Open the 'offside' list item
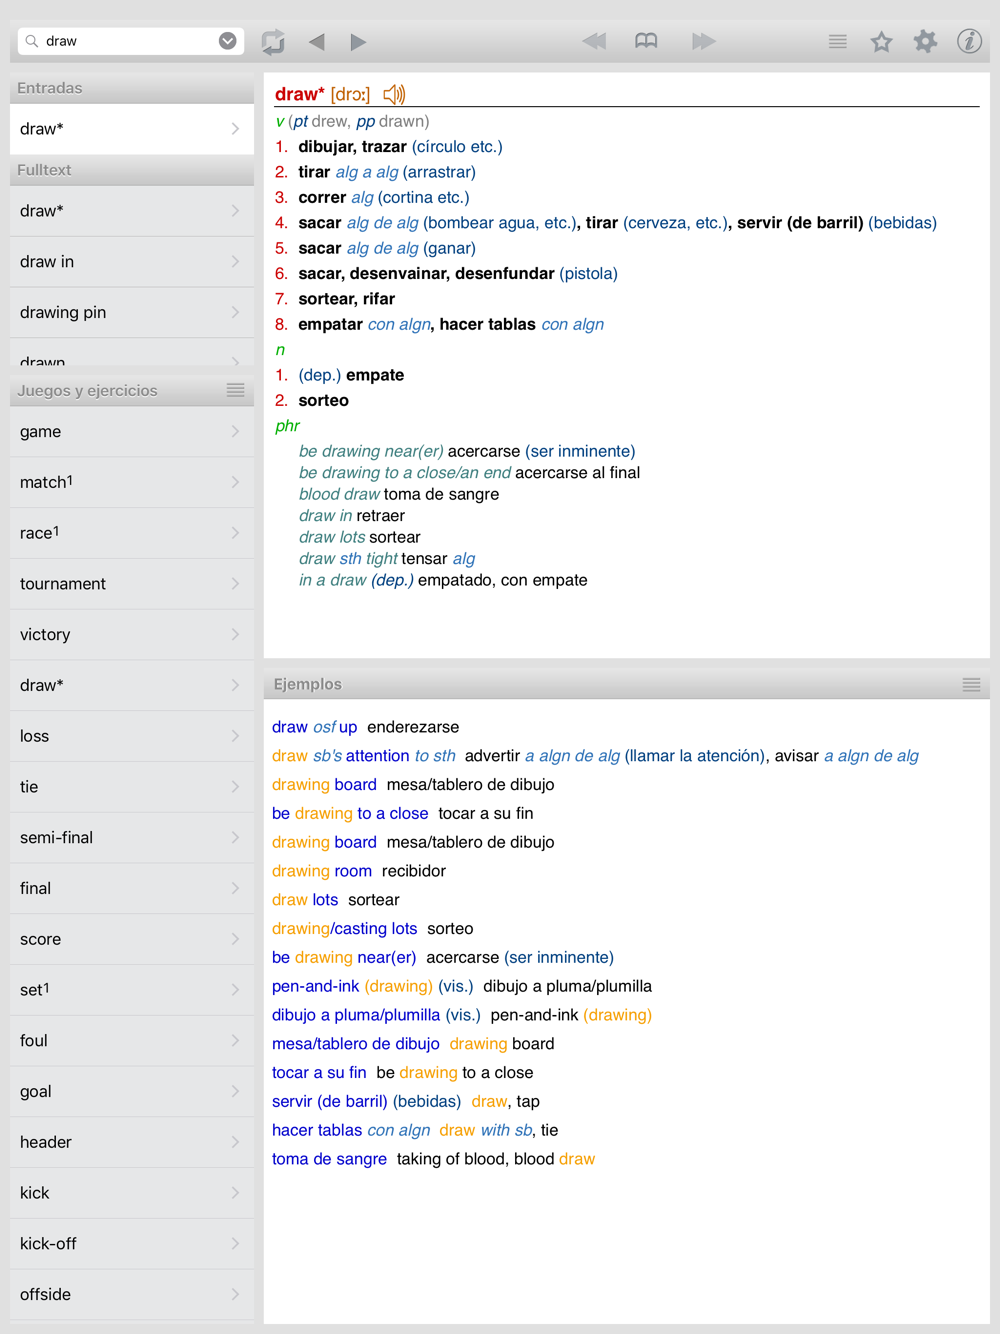This screenshot has height=1334, width=1000. point(132,1295)
